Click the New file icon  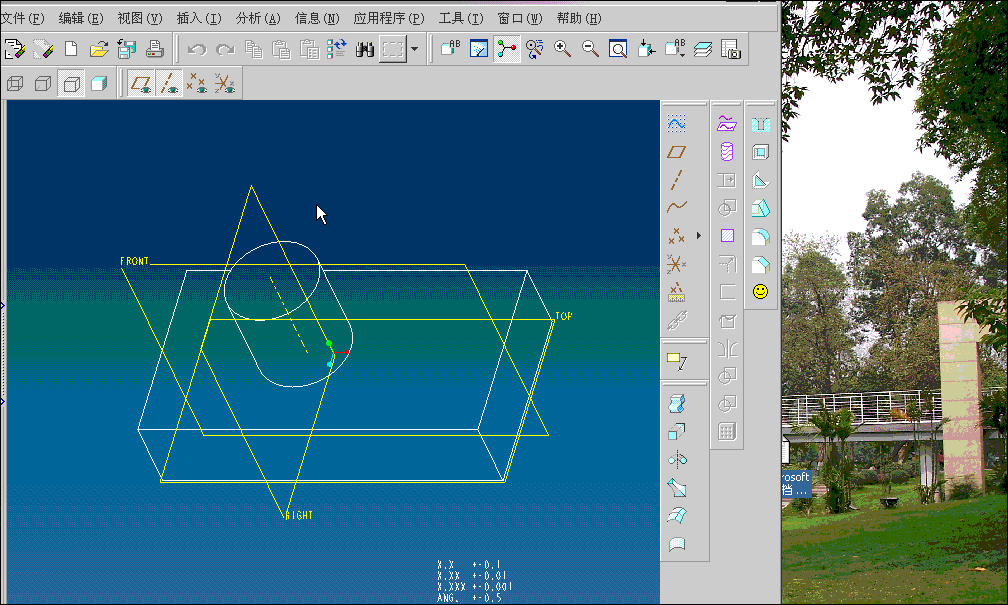tap(71, 49)
